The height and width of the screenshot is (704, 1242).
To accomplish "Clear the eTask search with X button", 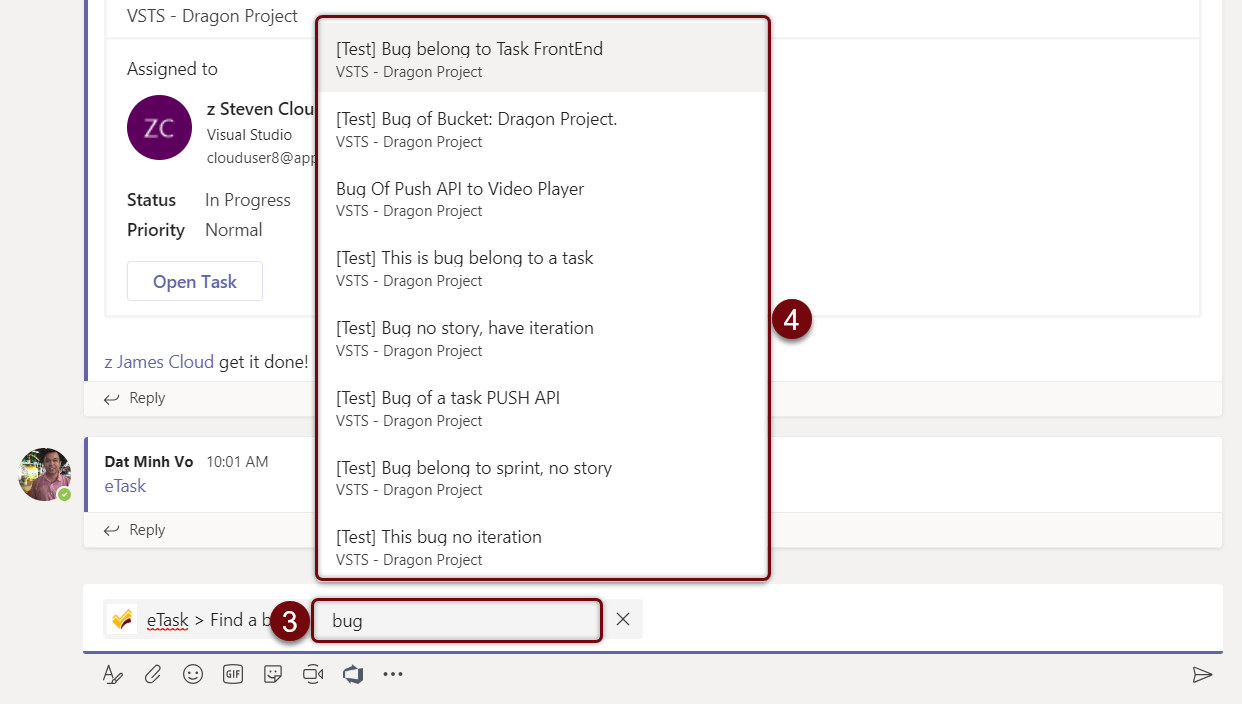I will click(623, 620).
